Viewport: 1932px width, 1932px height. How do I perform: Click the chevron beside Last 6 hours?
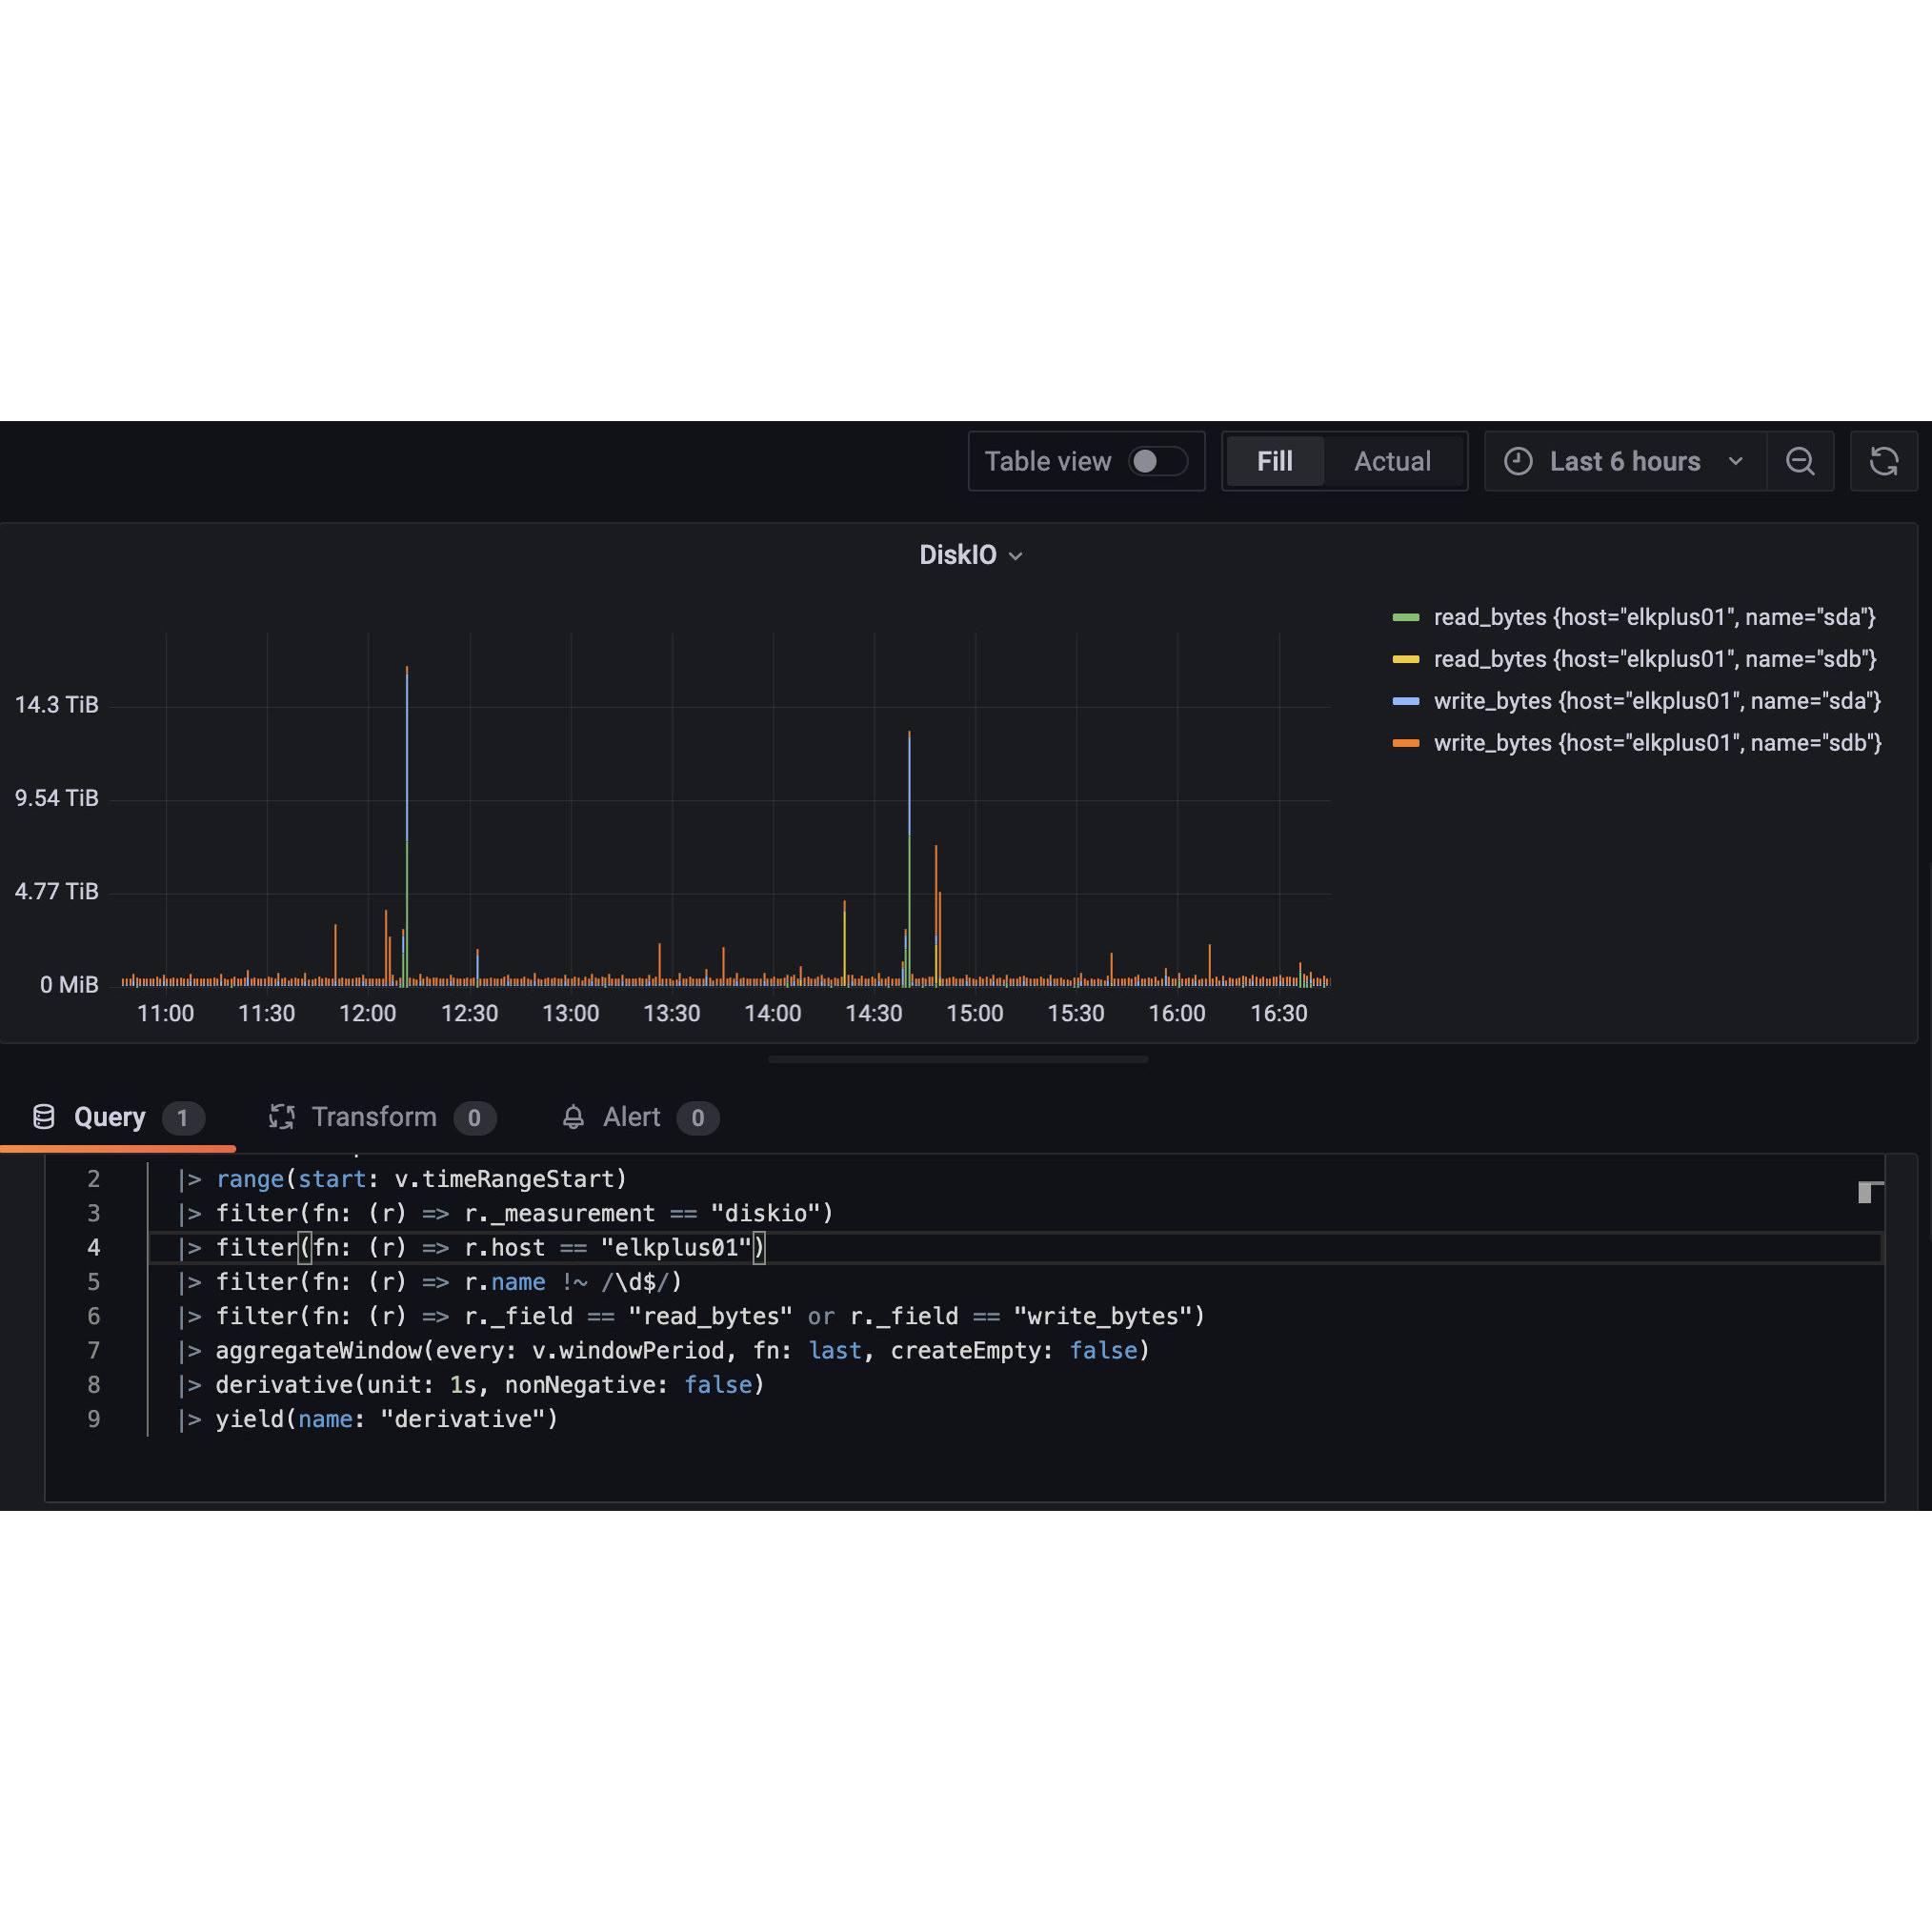(1737, 461)
